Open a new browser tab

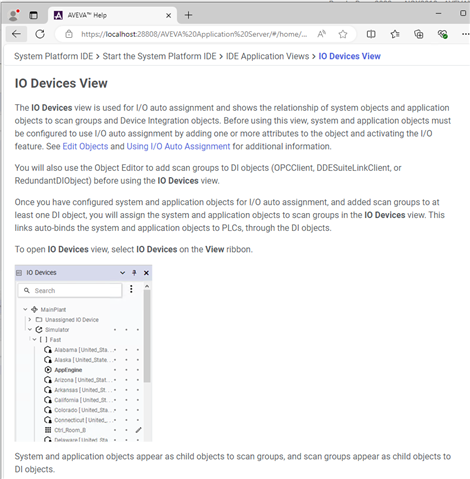tap(188, 15)
